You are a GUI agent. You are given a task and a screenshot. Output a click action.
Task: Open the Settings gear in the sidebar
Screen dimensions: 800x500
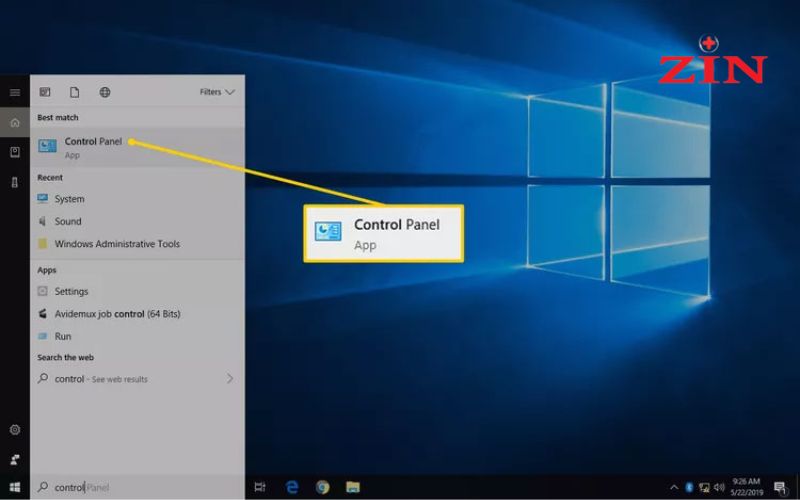pyautogui.click(x=15, y=430)
